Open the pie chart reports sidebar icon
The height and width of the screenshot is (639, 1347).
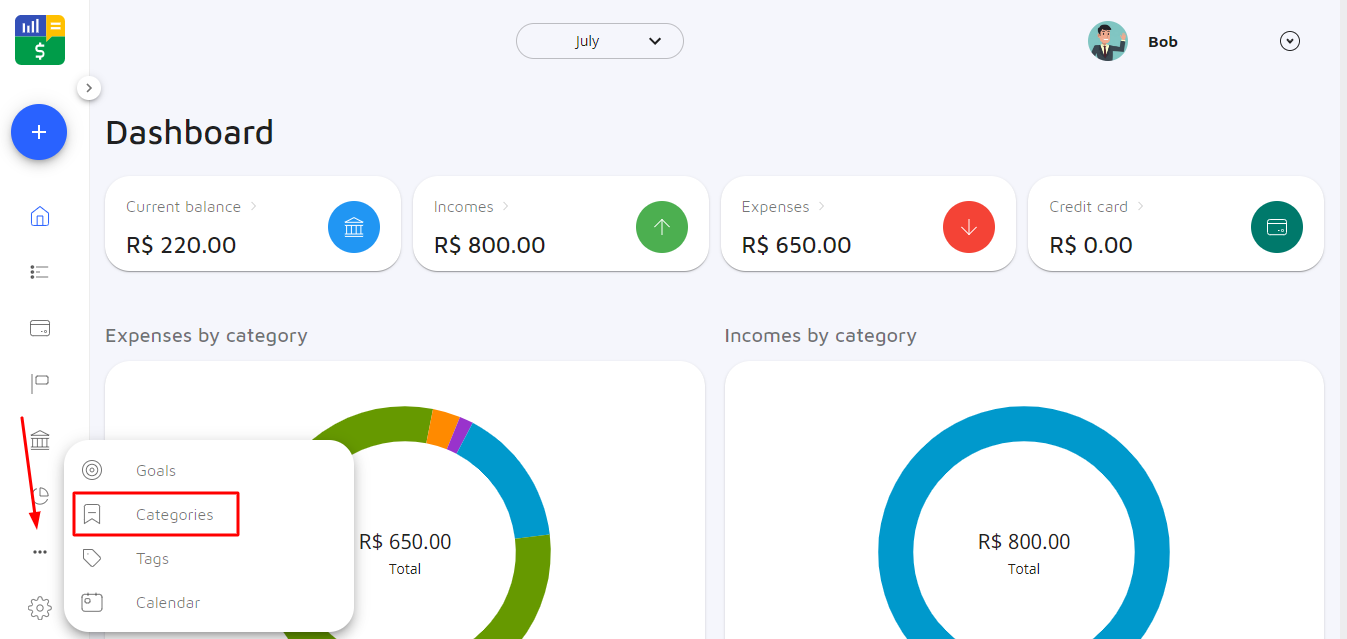coord(40,496)
